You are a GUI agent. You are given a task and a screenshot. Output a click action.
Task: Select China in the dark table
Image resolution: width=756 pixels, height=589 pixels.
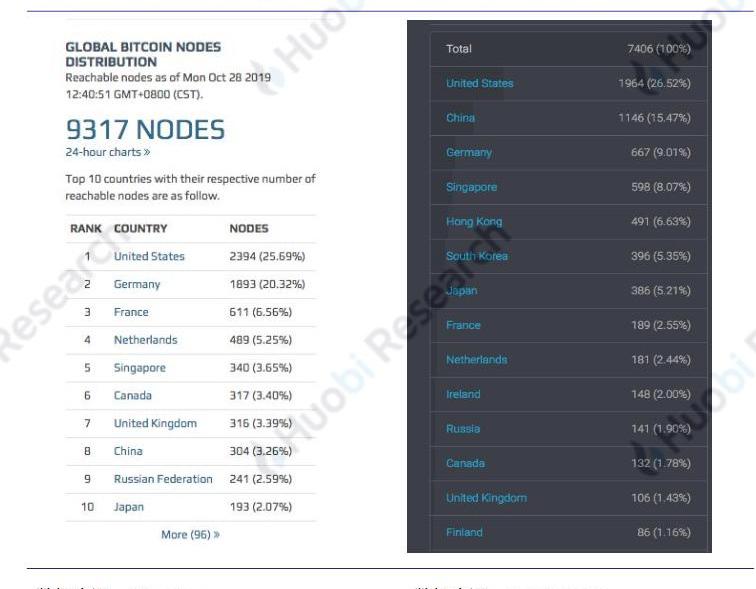[x=461, y=118]
